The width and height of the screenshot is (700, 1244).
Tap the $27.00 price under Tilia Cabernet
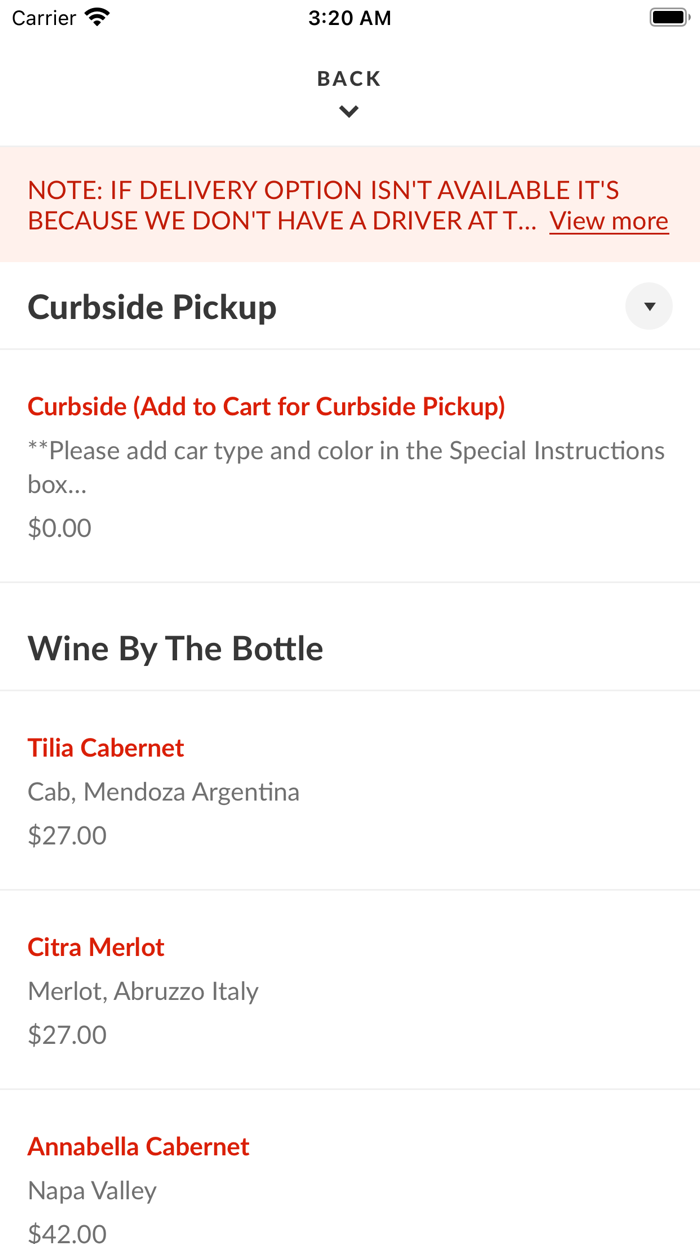[66, 834]
